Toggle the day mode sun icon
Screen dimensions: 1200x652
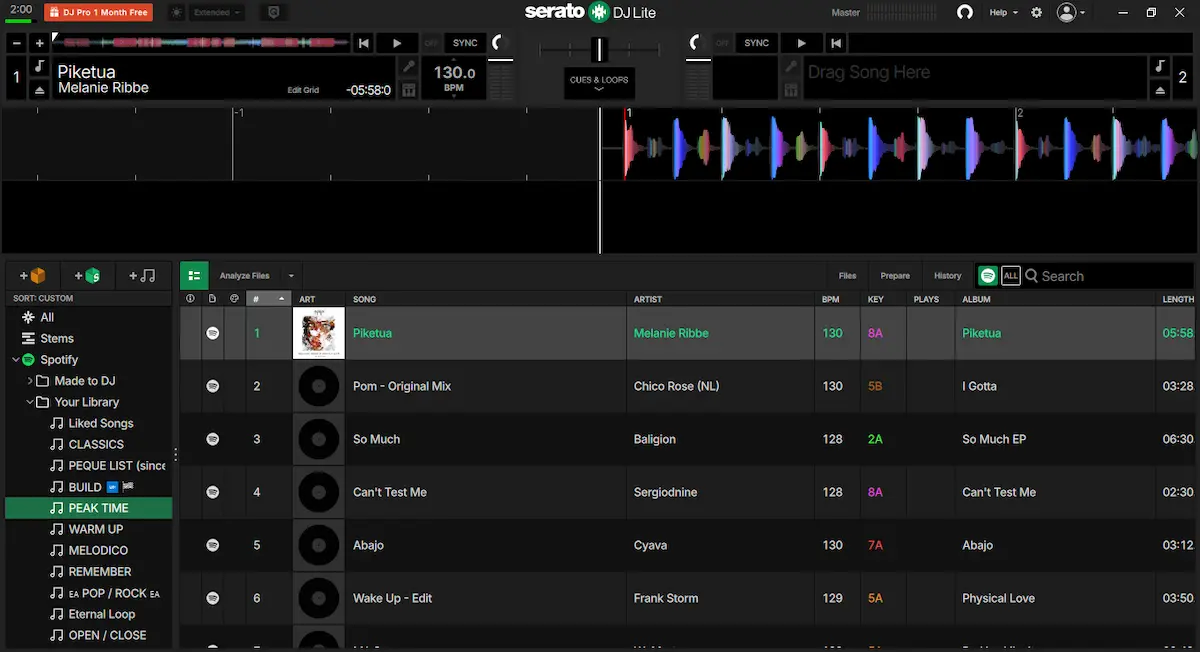tap(177, 12)
